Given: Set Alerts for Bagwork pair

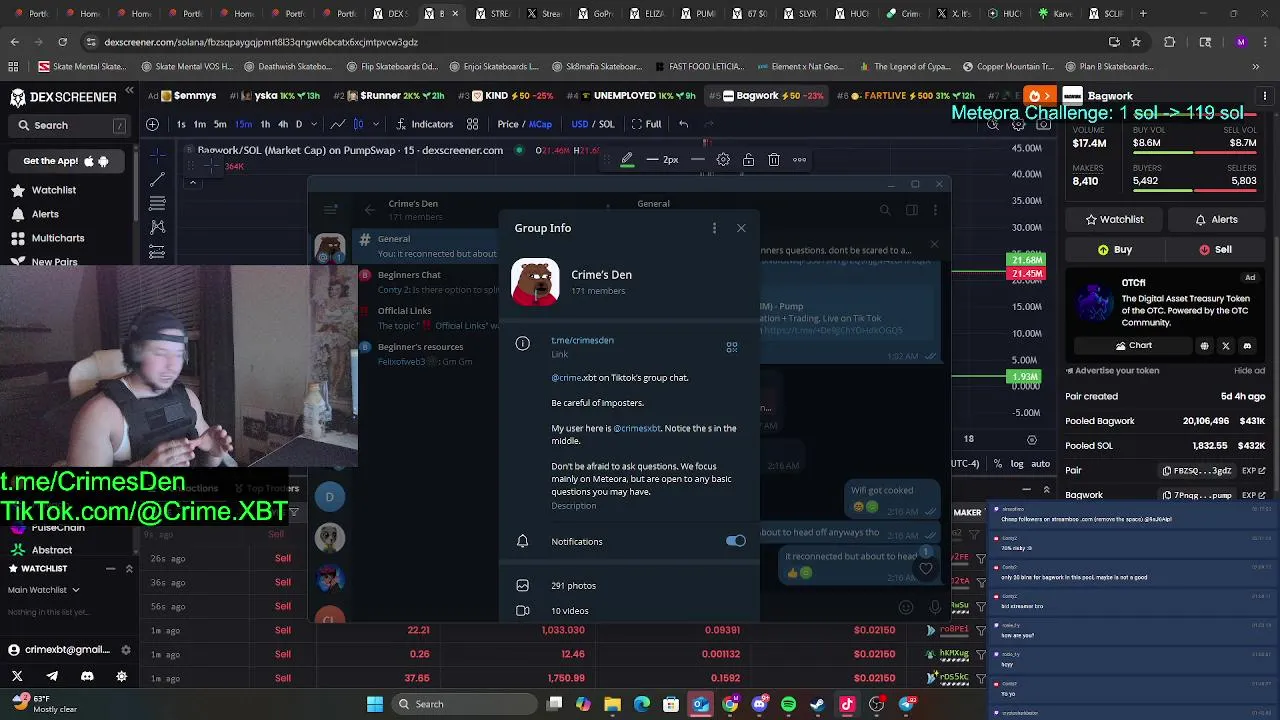Looking at the screenshot, I should [1216, 219].
